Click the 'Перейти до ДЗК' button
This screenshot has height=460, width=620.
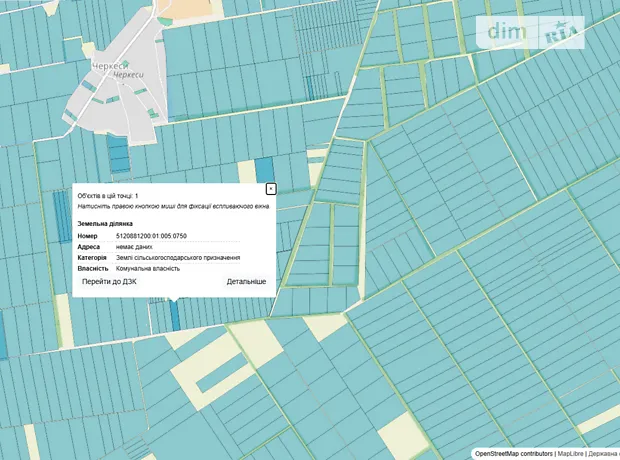109,282
